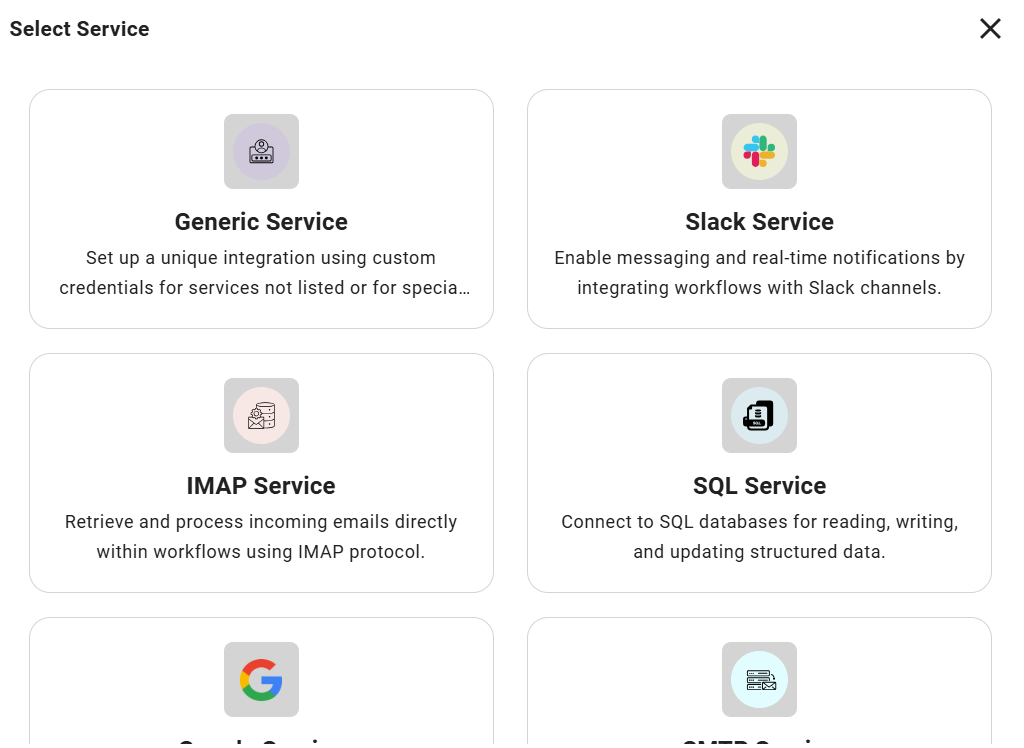Close the Select Service dialog
Viewport: 1024px width, 748px height.
(990, 29)
